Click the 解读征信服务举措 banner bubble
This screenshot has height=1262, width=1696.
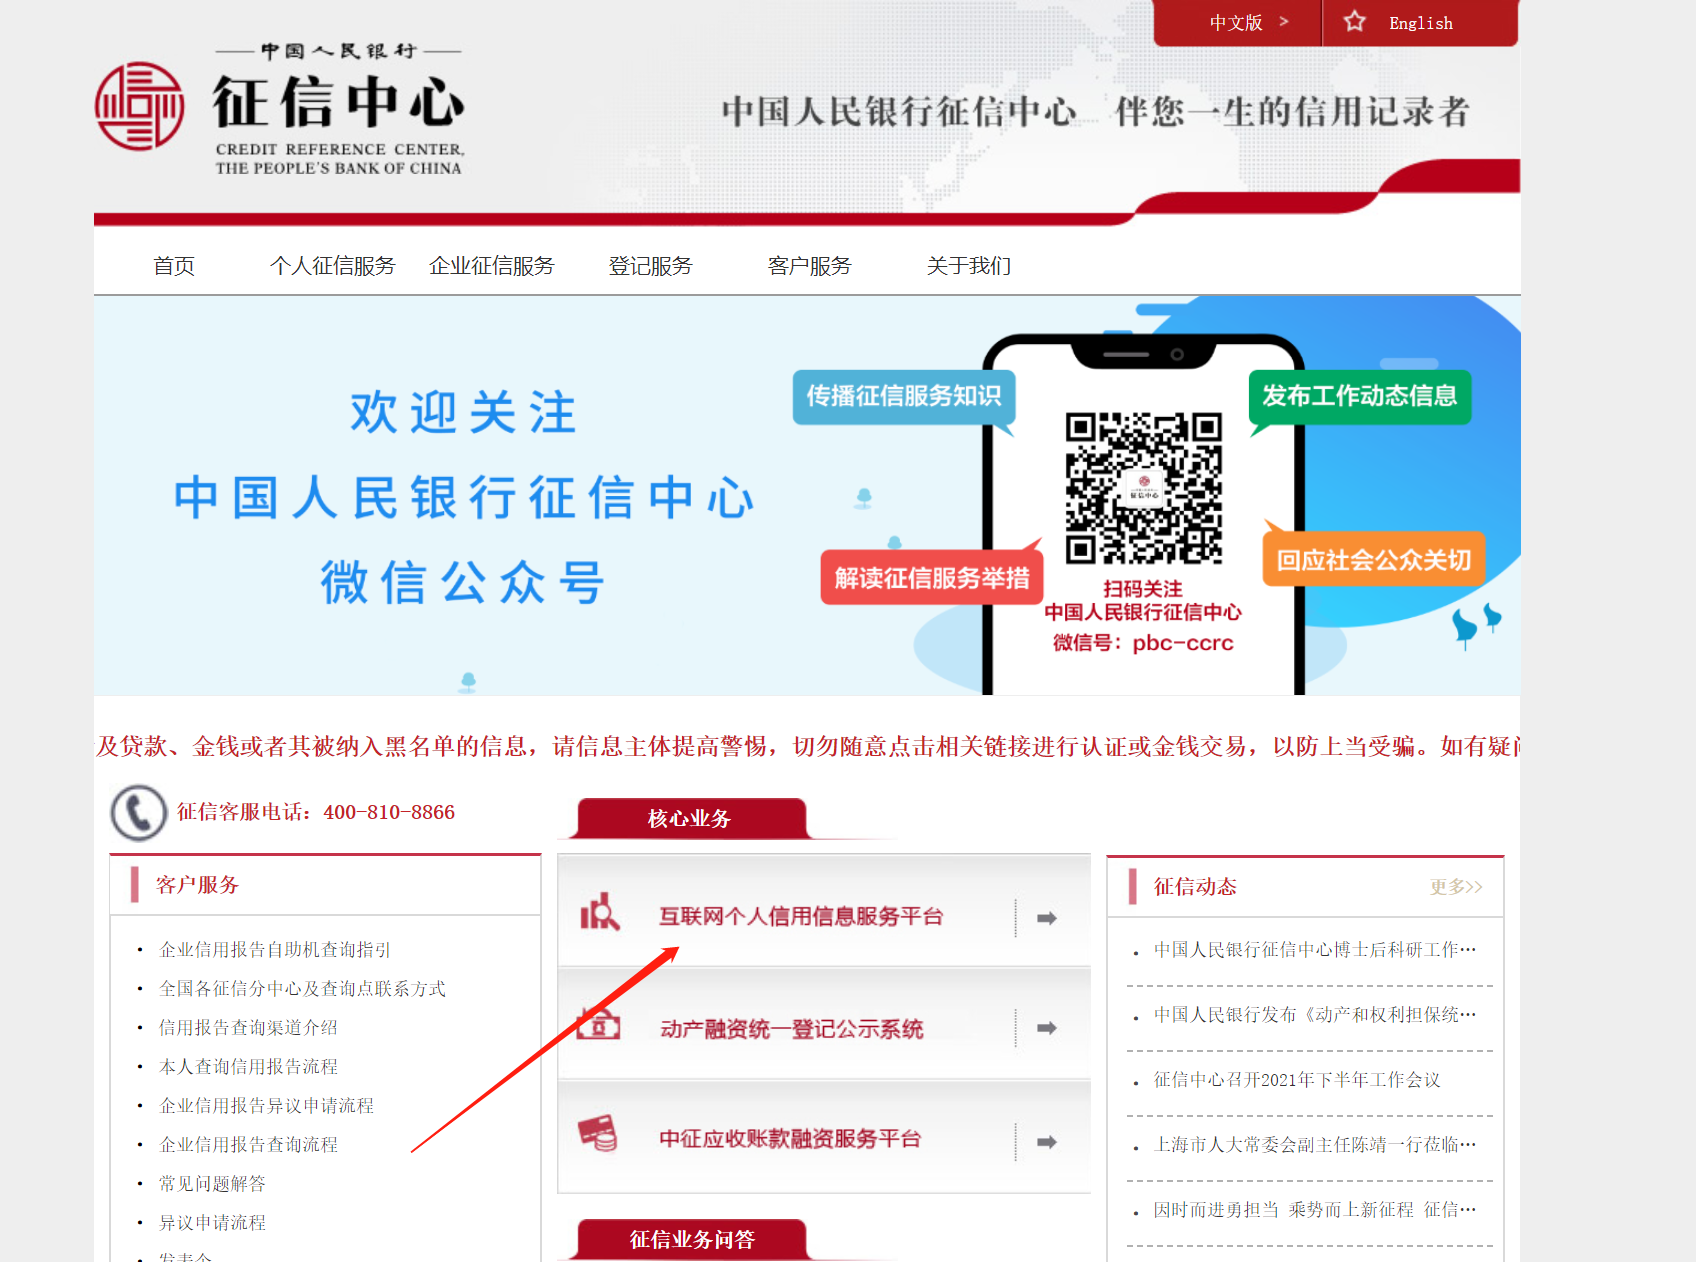(932, 578)
